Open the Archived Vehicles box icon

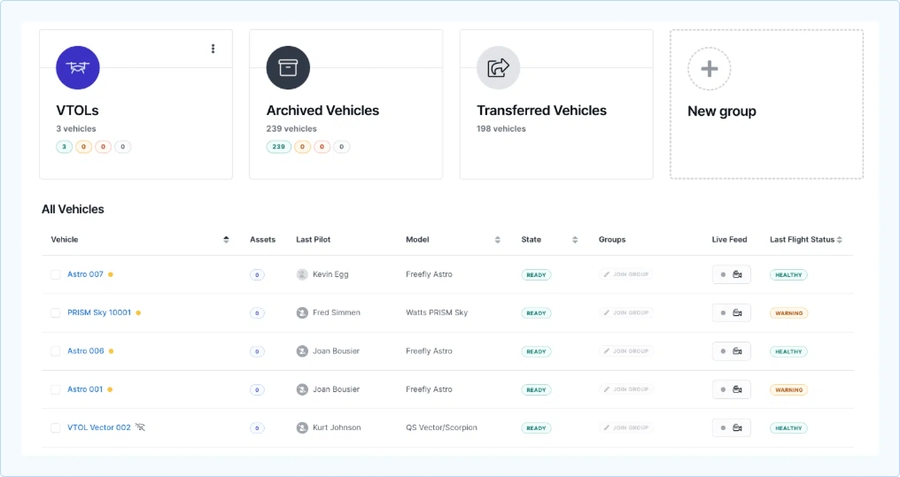288,68
